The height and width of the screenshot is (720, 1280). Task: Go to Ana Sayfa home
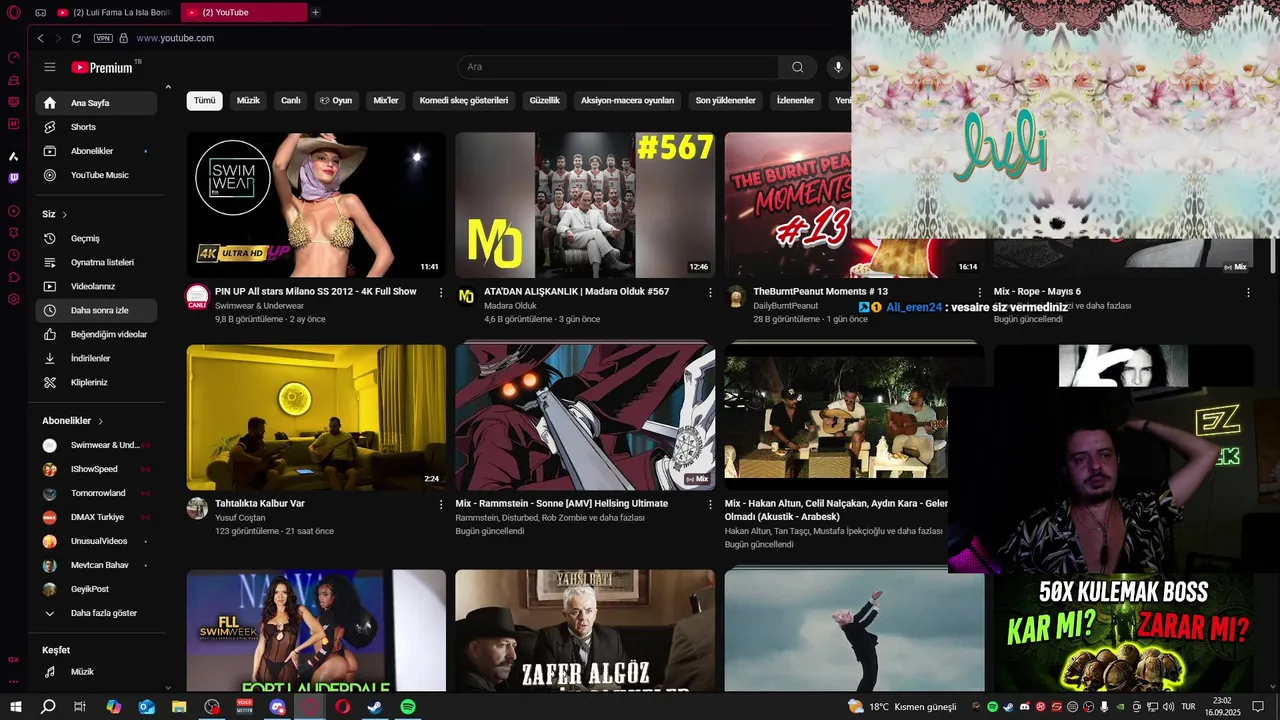coord(96,103)
